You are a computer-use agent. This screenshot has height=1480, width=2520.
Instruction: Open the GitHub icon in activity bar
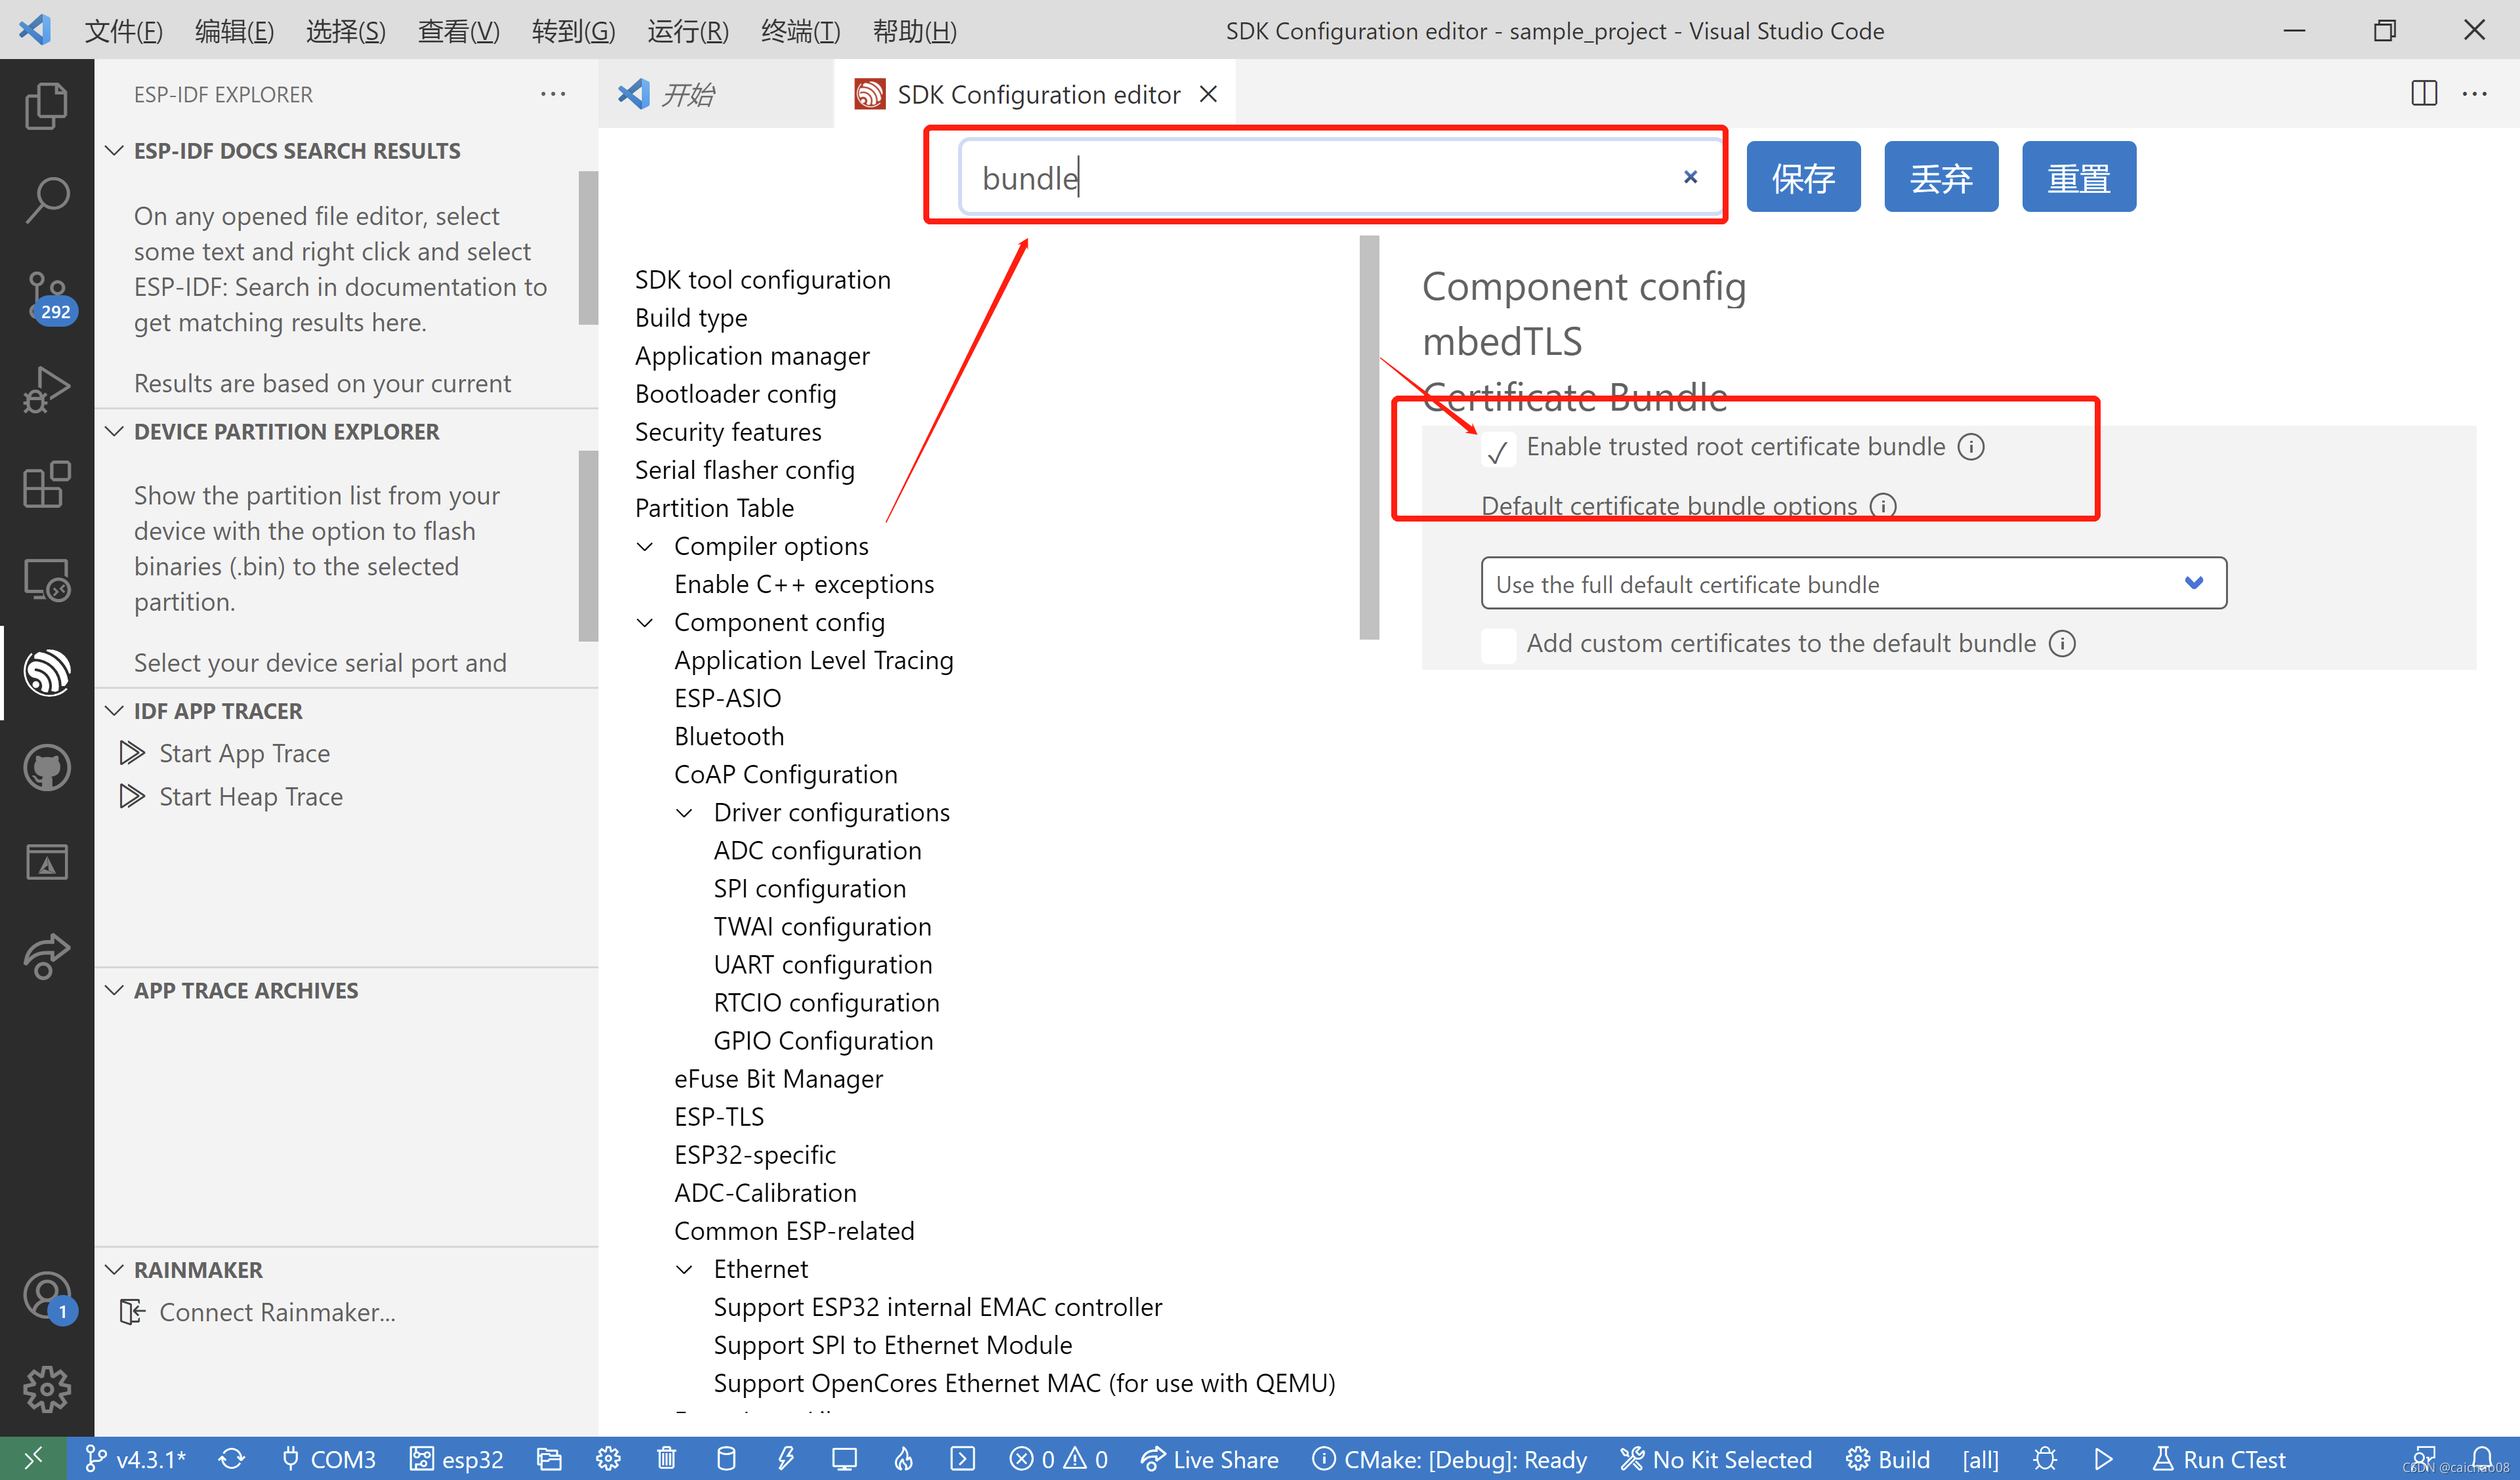coord(46,768)
